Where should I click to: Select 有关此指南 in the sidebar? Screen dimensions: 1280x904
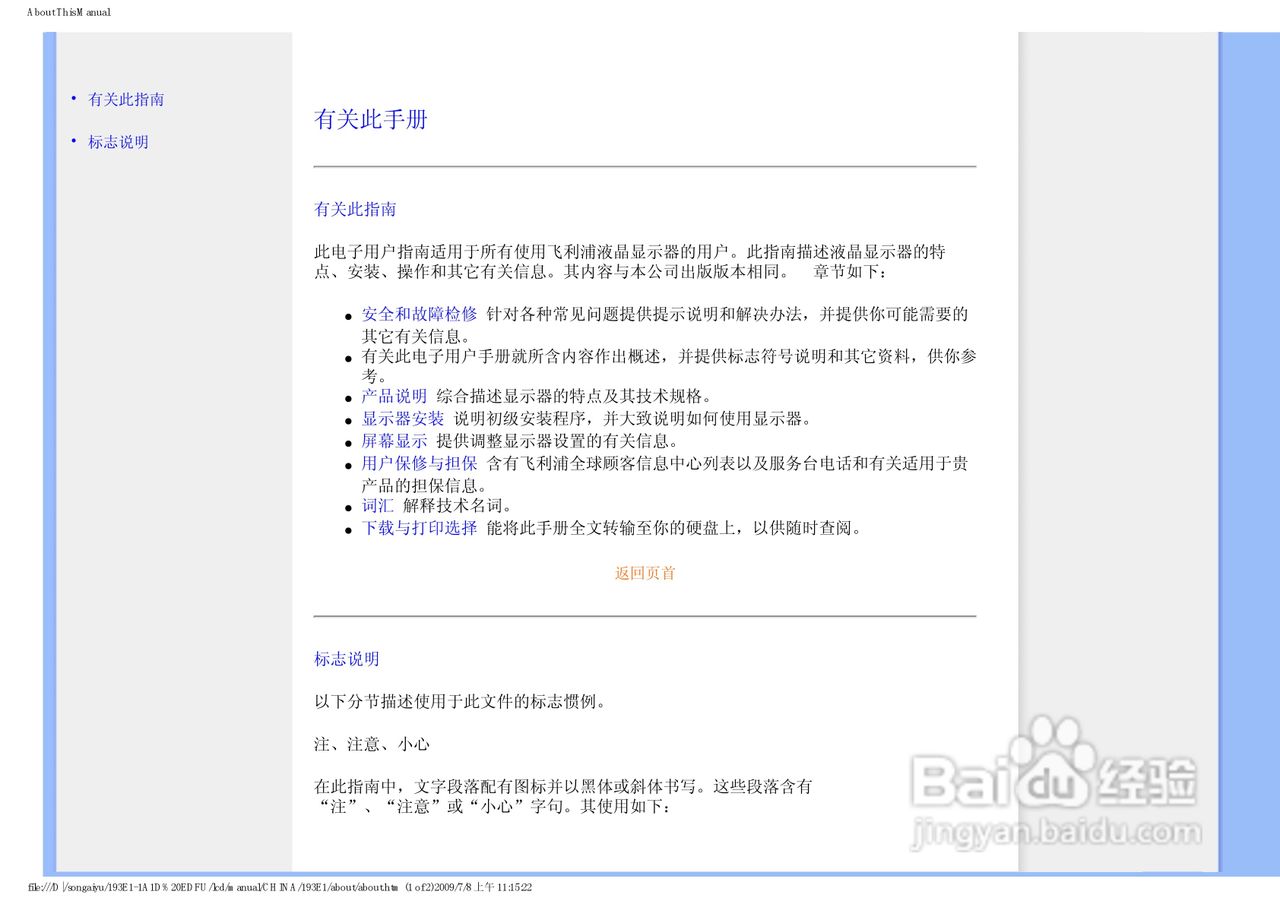click(x=127, y=99)
